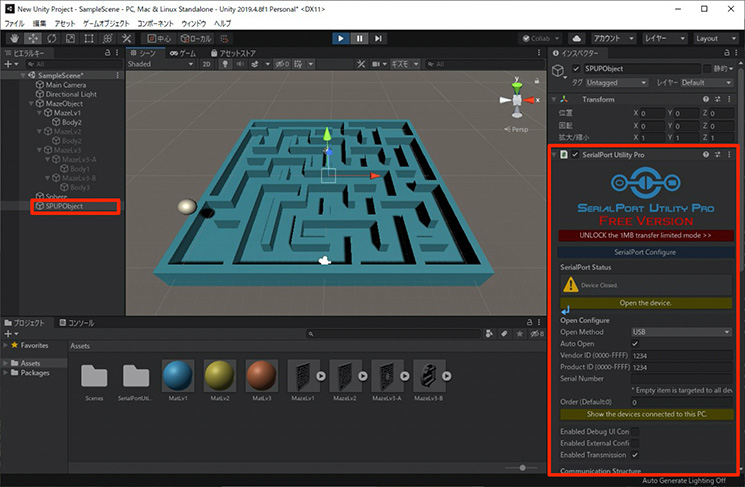Toggle scene lighting bulb icon

[225, 64]
